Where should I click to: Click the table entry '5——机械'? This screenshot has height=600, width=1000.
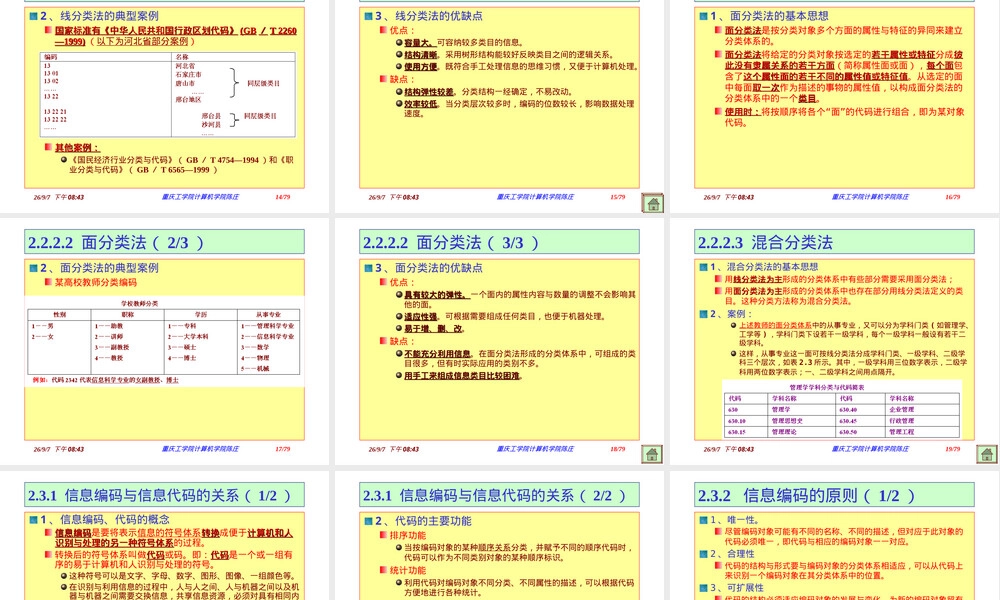[255, 369]
